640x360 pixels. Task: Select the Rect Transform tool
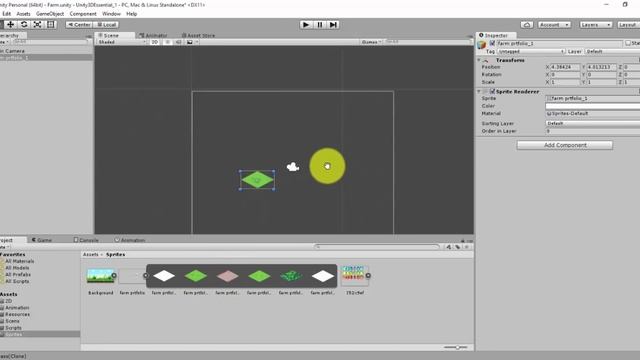click(x=51, y=24)
